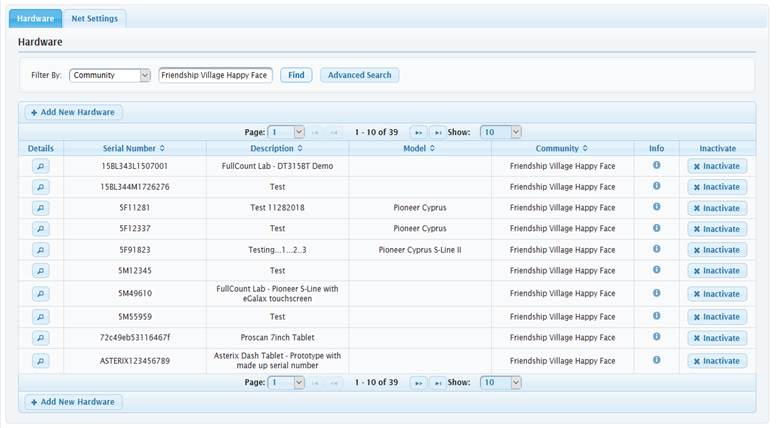Open the bottom Show count dropdown
The image size is (780, 428).
500,383
